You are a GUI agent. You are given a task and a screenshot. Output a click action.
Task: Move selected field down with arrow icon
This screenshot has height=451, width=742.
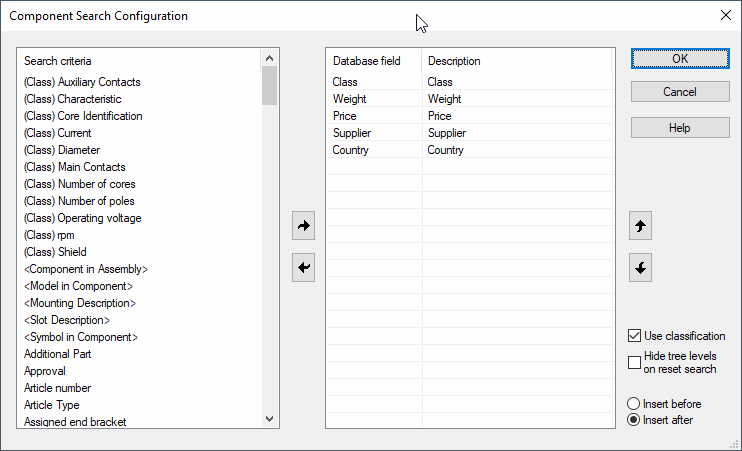pos(640,267)
